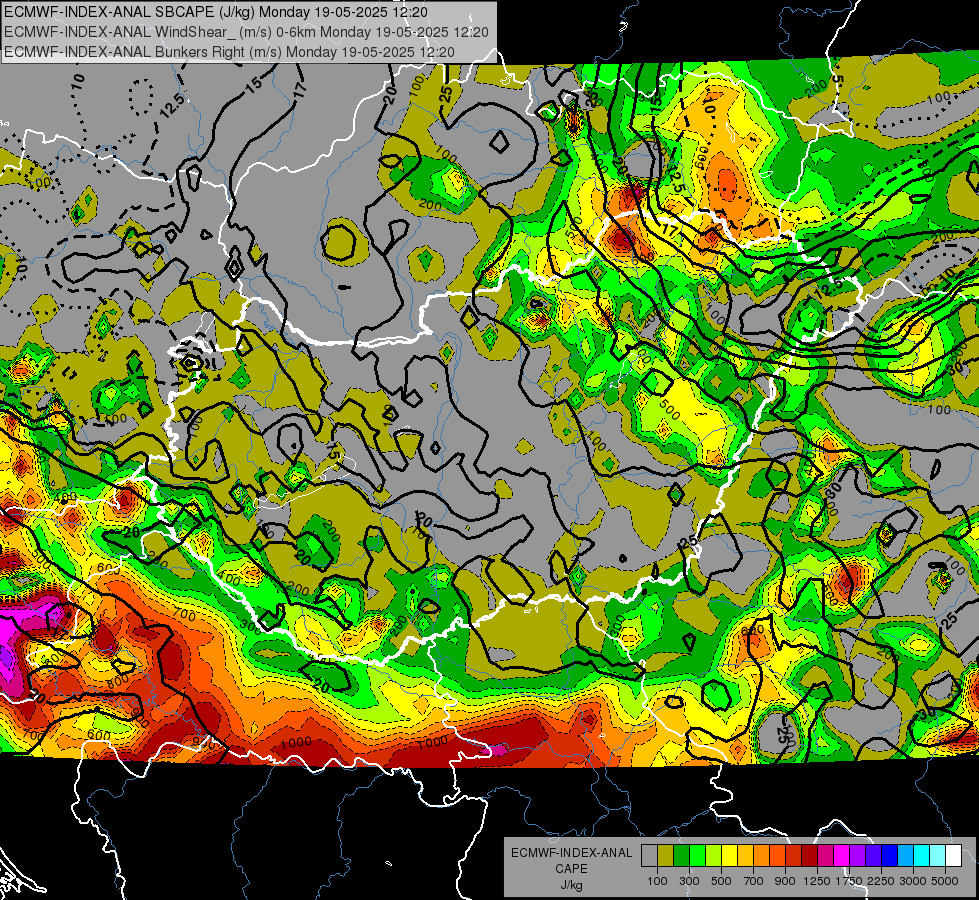Click the gray legend color swatch
This screenshot has width=979, height=900.
649,856
